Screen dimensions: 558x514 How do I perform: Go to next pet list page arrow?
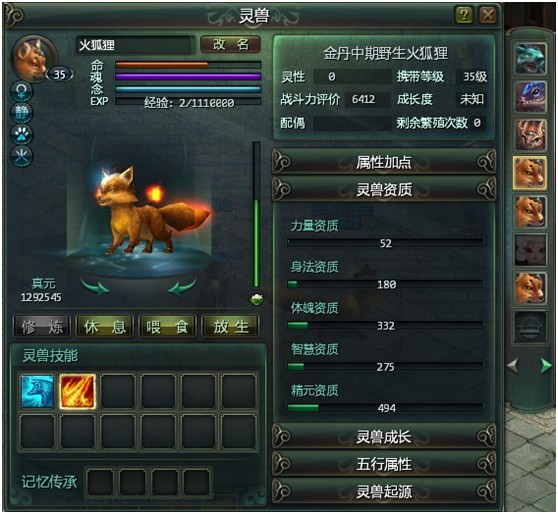[546, 366]
